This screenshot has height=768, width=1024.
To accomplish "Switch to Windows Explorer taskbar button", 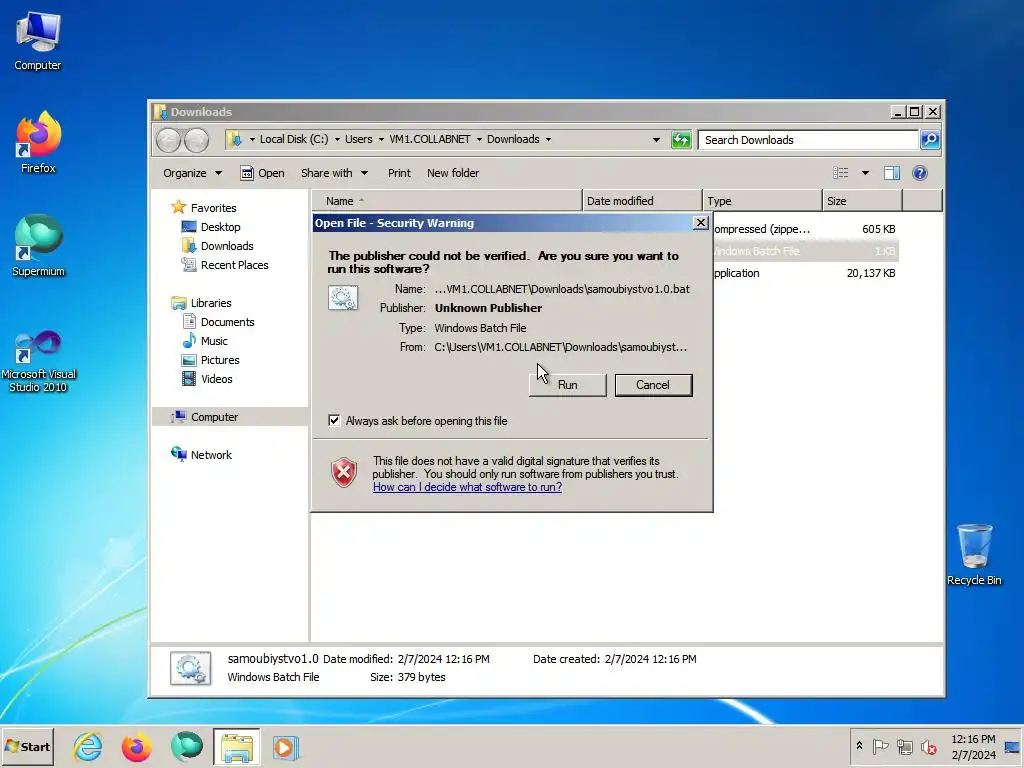I will pyautogui.click(x=236, y=746).
